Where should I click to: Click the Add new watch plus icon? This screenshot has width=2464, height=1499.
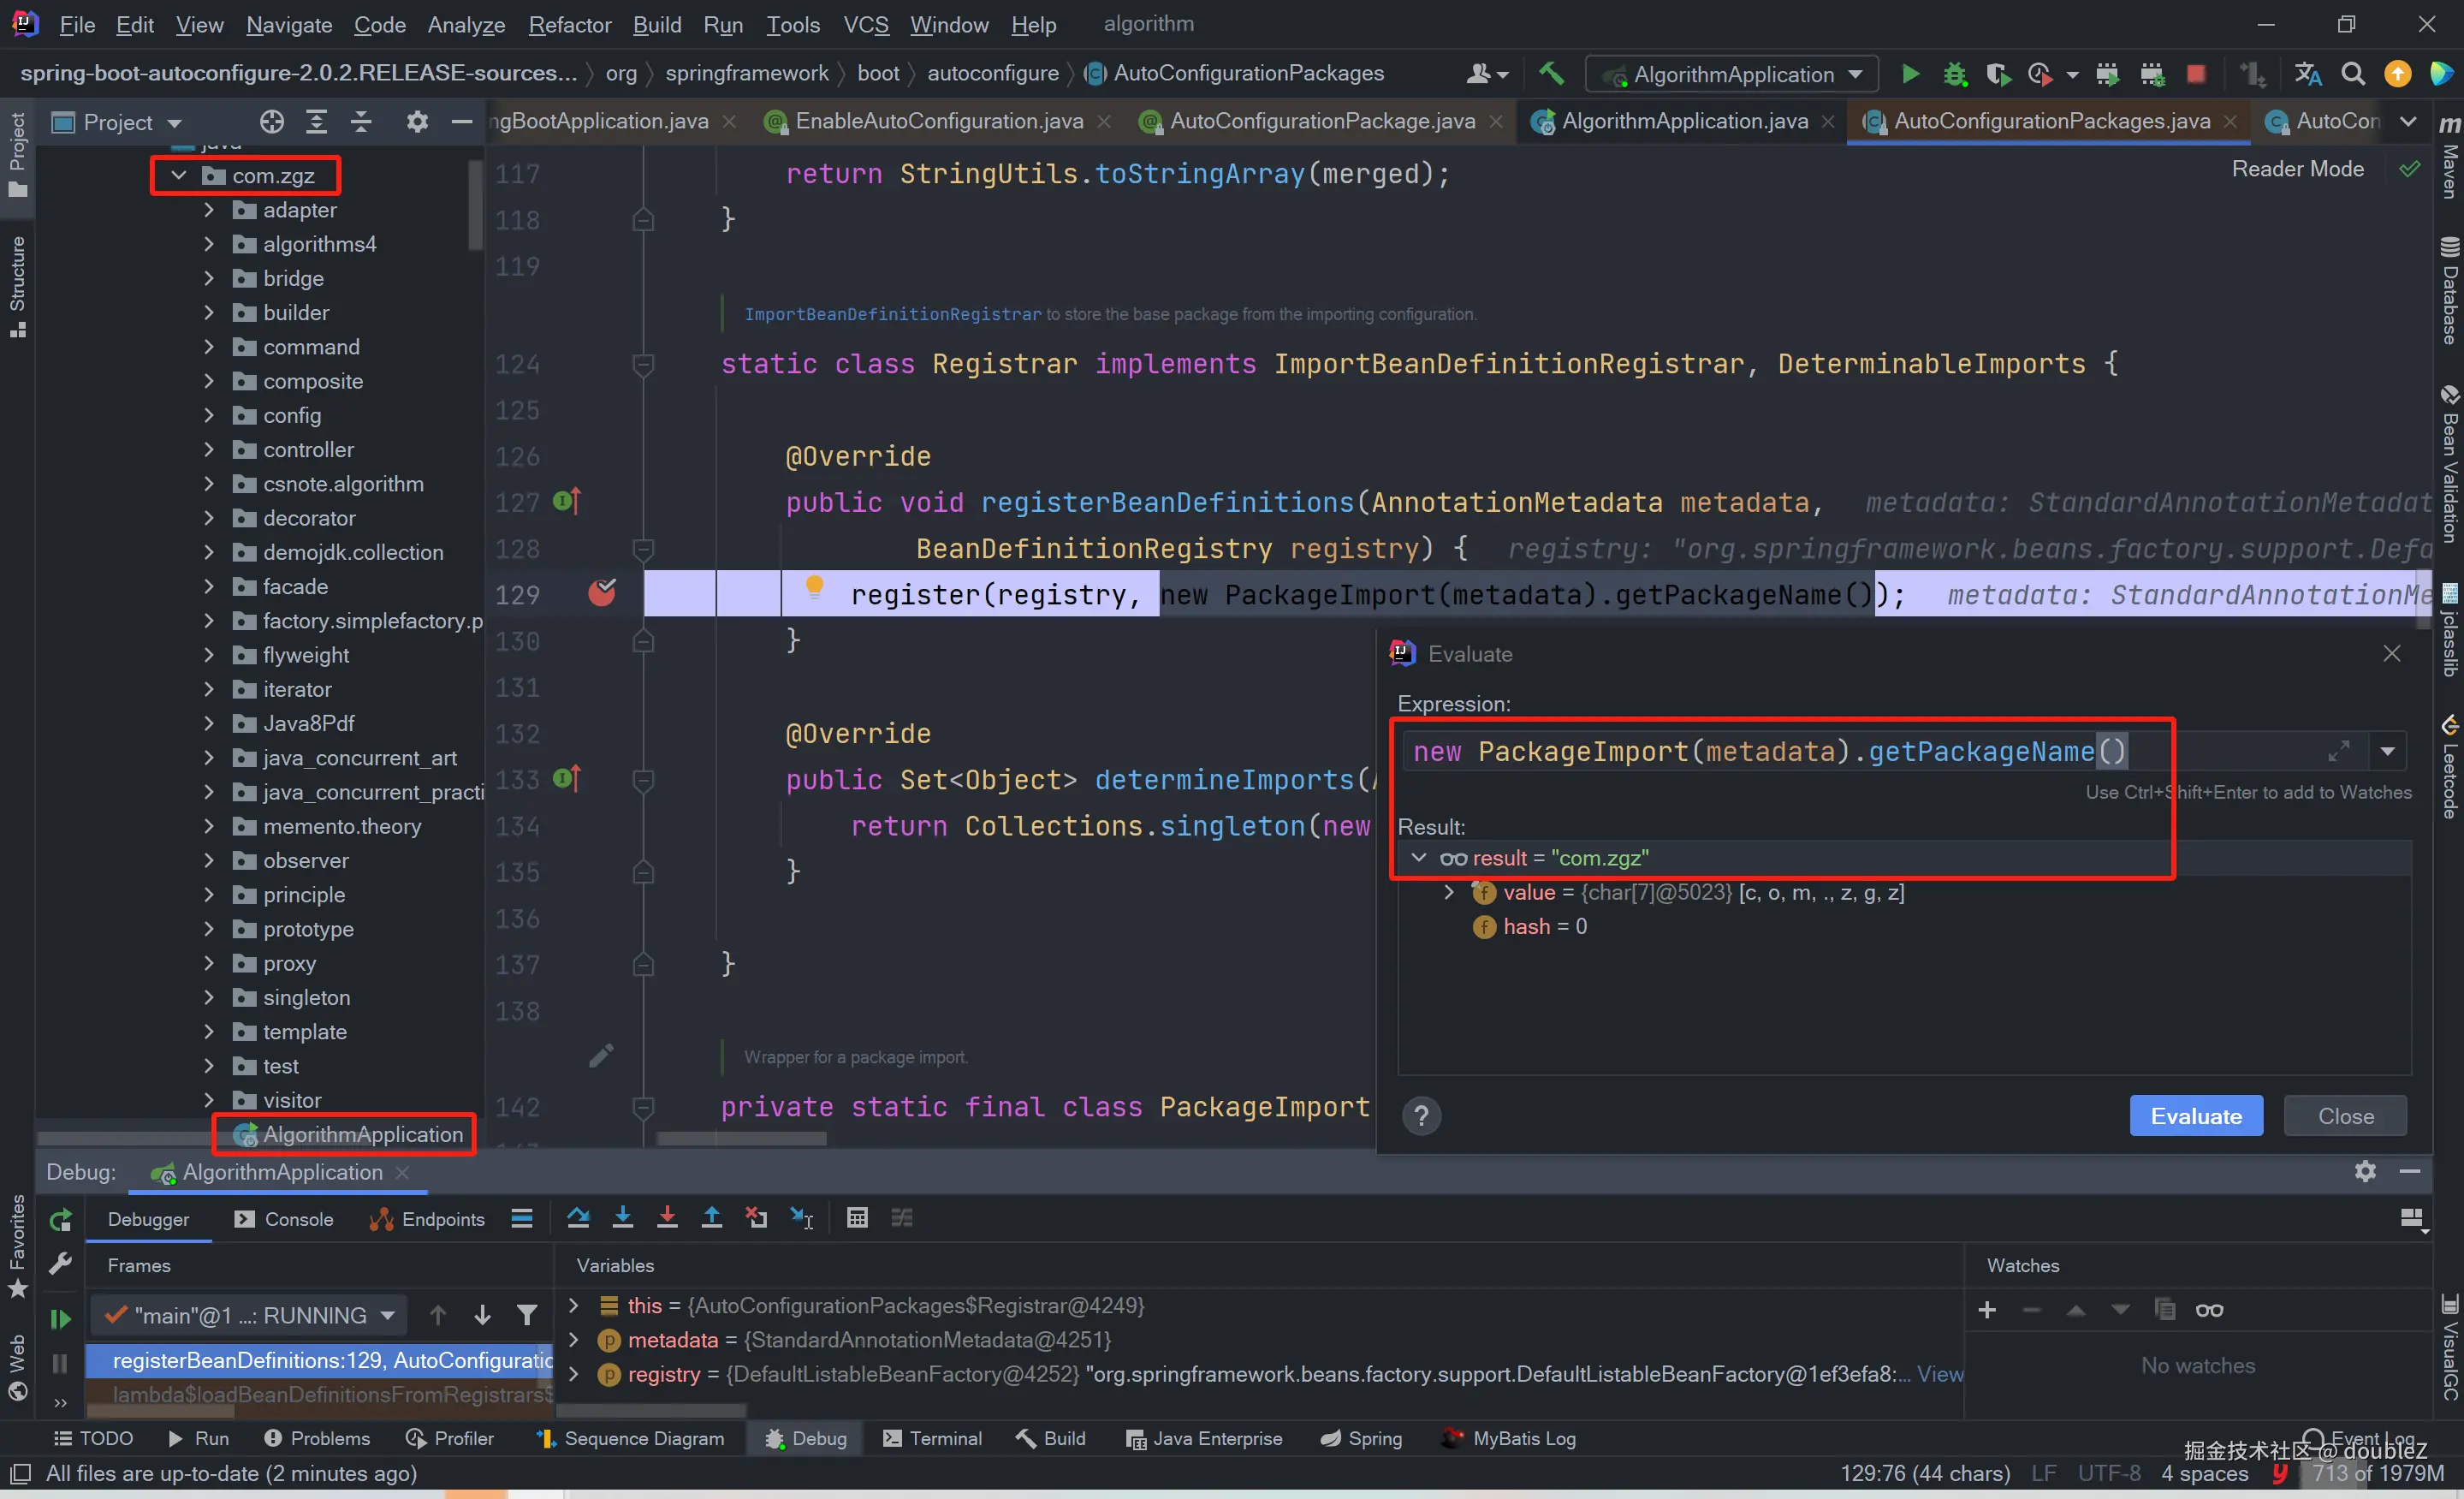tap(1987, 1310)
